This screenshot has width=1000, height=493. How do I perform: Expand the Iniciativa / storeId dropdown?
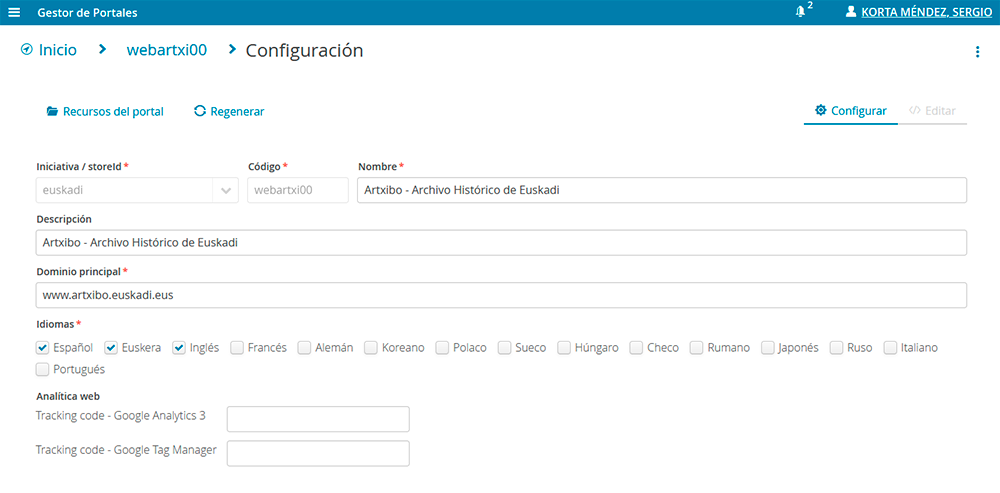pyautogui.click(x=224, y=190)
